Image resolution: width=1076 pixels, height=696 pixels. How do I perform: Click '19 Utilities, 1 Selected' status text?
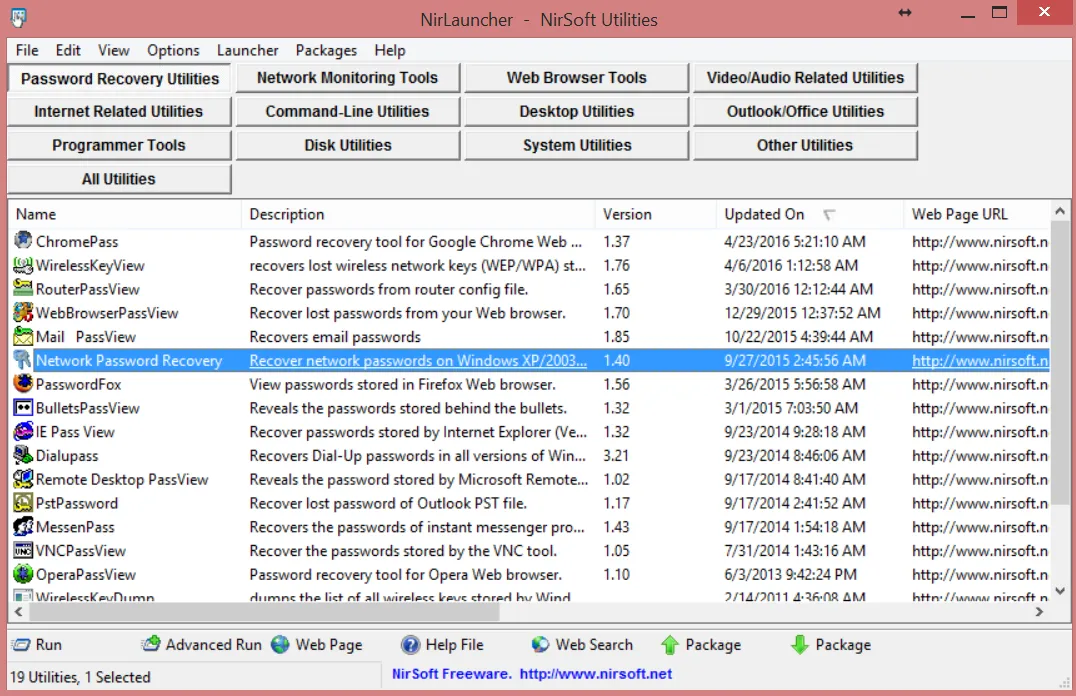80,677
